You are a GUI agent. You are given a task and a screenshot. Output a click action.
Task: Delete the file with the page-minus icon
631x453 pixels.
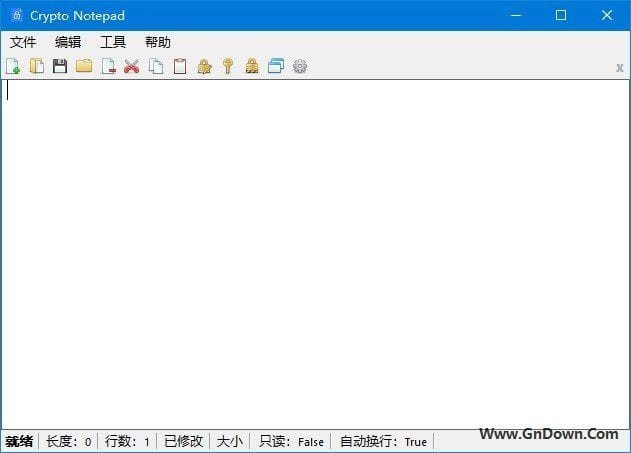tap(108, 66)
